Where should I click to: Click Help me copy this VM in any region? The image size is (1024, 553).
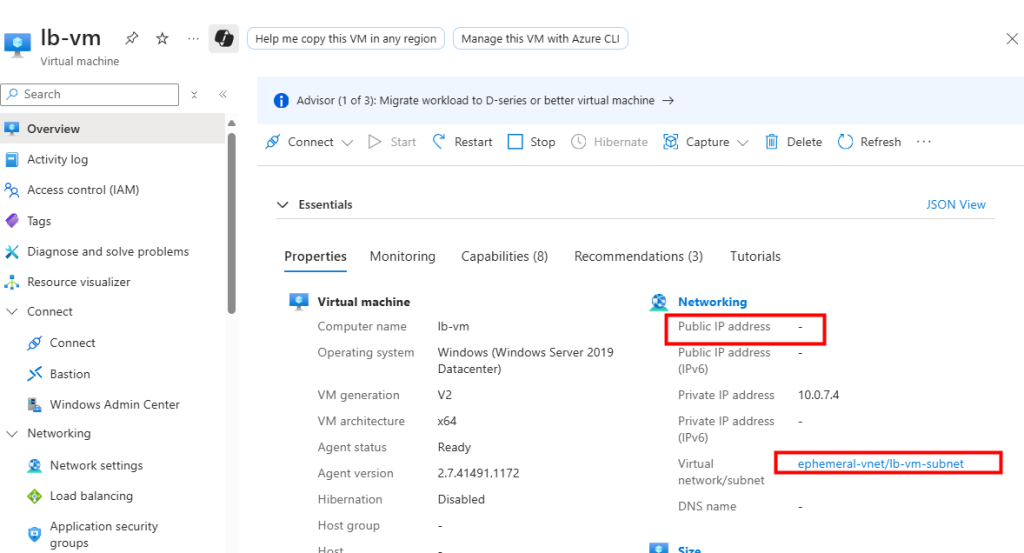pyautogui.click(x=345, y=39)
